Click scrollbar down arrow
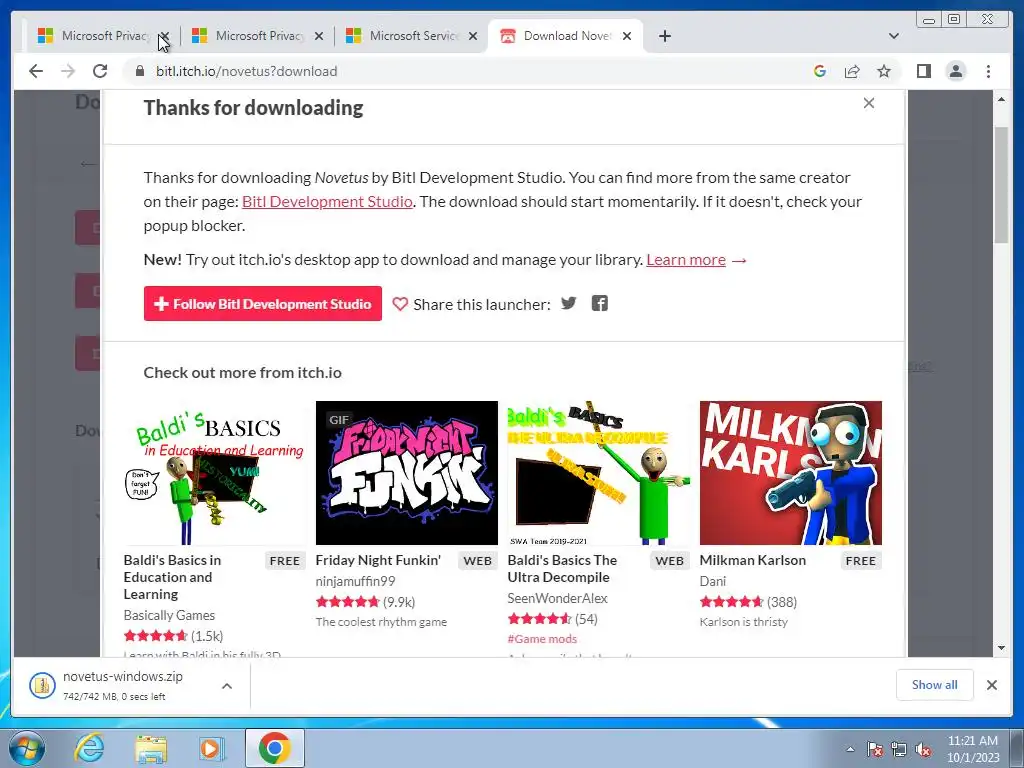 pyautogui.click(x=1001, y=648)
